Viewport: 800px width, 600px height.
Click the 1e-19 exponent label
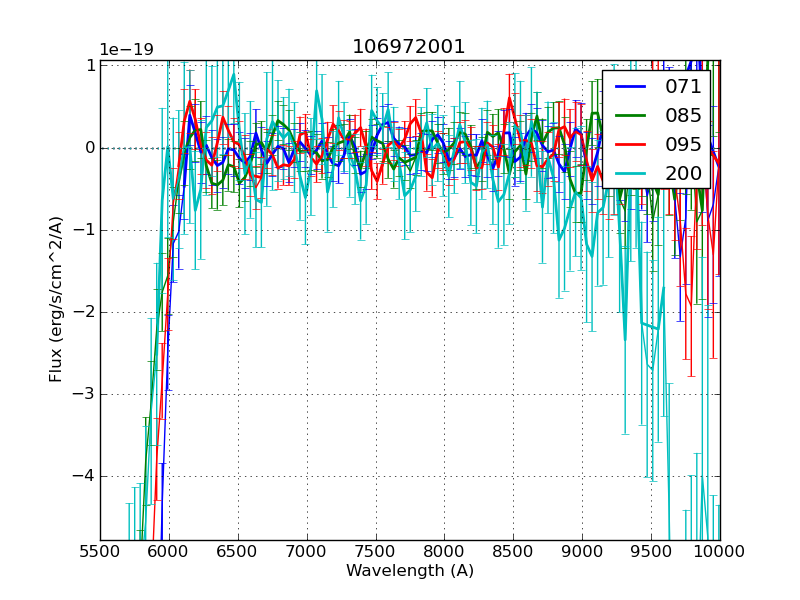point(126,50)
